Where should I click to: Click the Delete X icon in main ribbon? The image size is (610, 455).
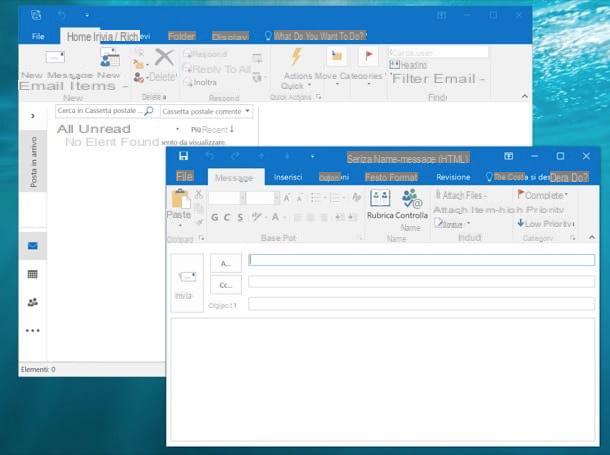tap(164, 57)
